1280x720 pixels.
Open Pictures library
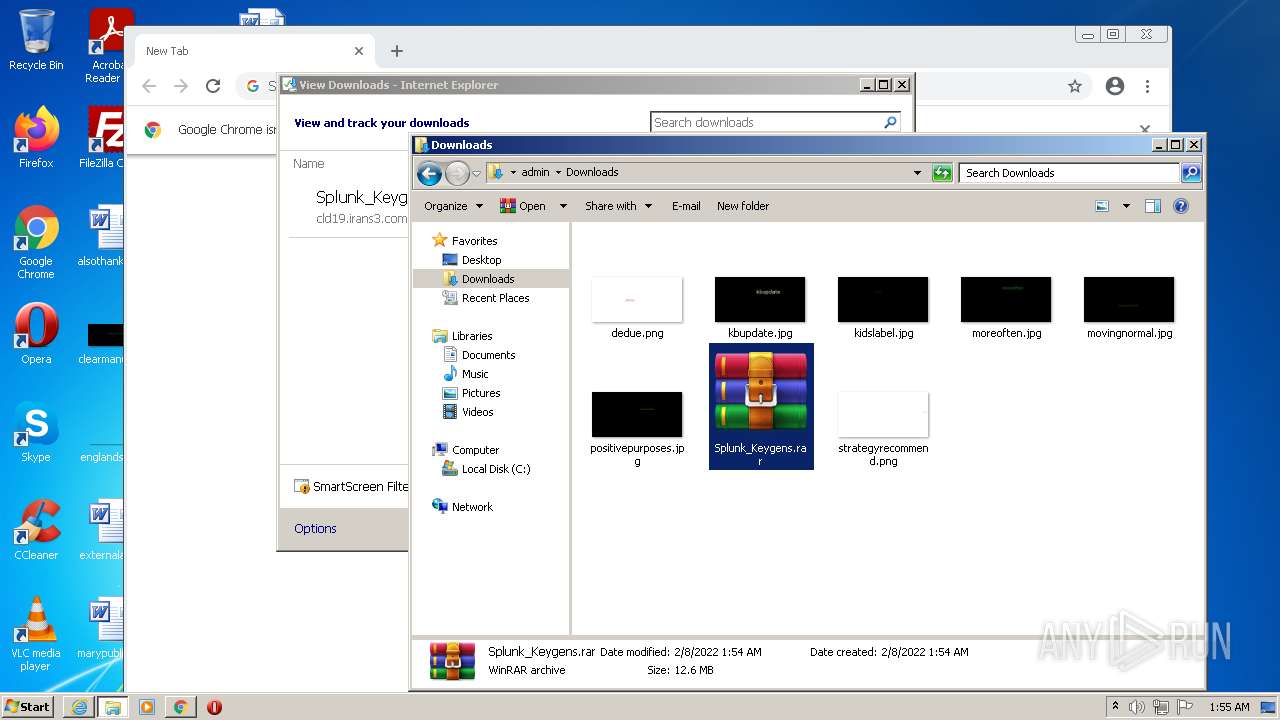pyautogui.click(x=471, y=393)
